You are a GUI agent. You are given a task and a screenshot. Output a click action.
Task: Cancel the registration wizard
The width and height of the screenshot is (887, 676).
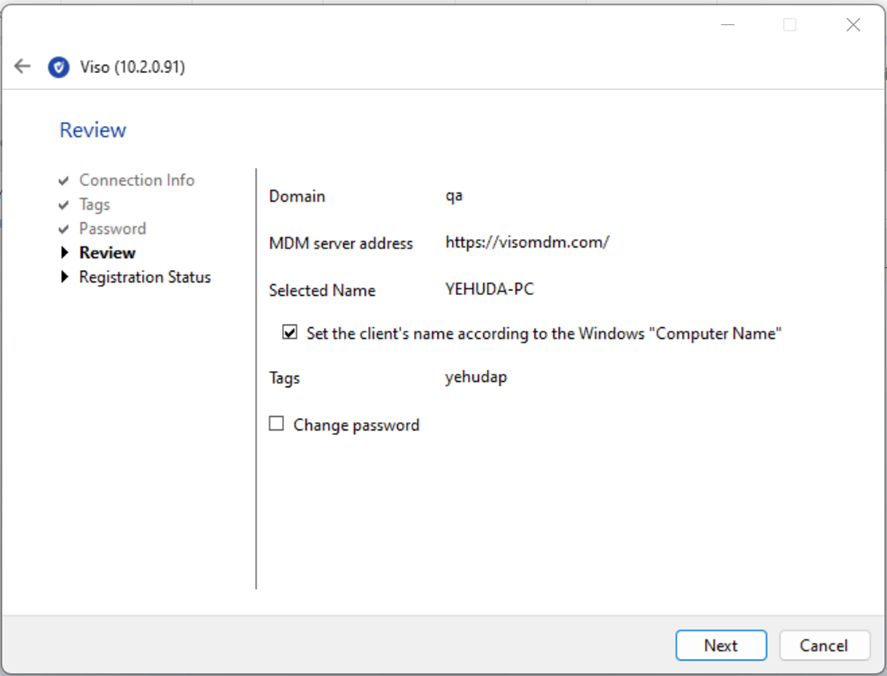pyautogui.click(x=823, y=645)
